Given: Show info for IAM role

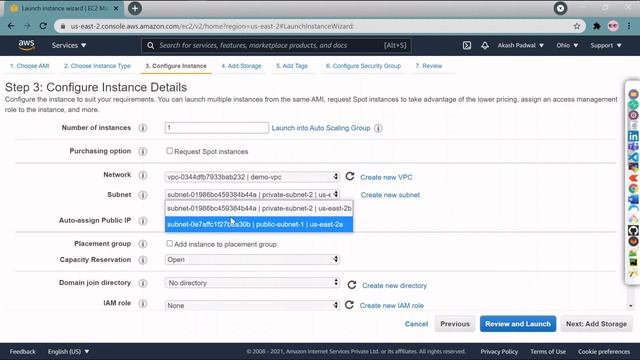Looking at the screenshot, I should pos(142,303).
